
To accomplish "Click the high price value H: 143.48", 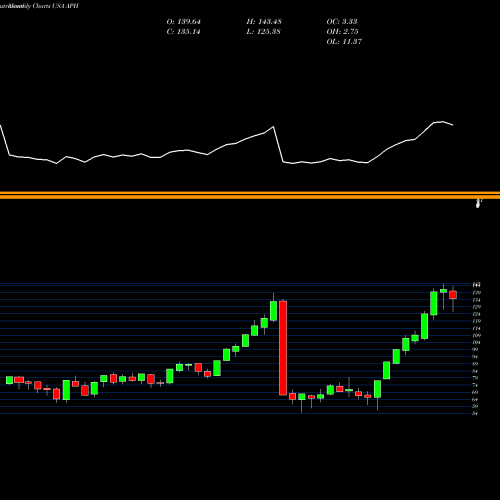I will 264,22.
